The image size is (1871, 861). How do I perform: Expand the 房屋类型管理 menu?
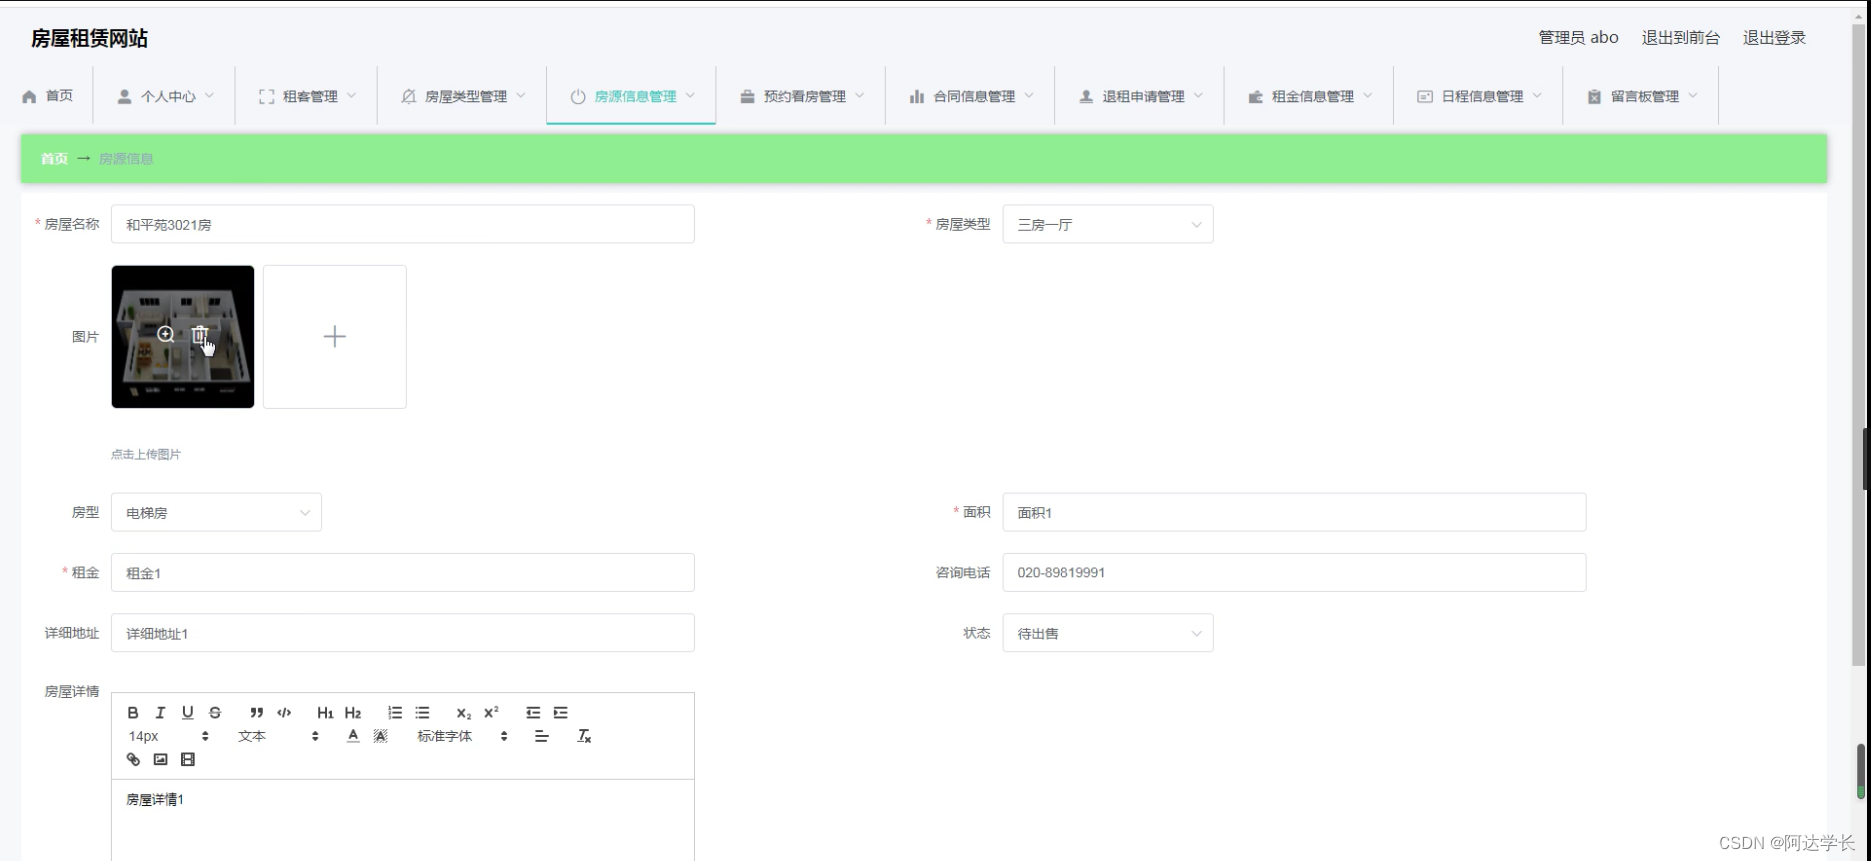(x=462, y=96)
